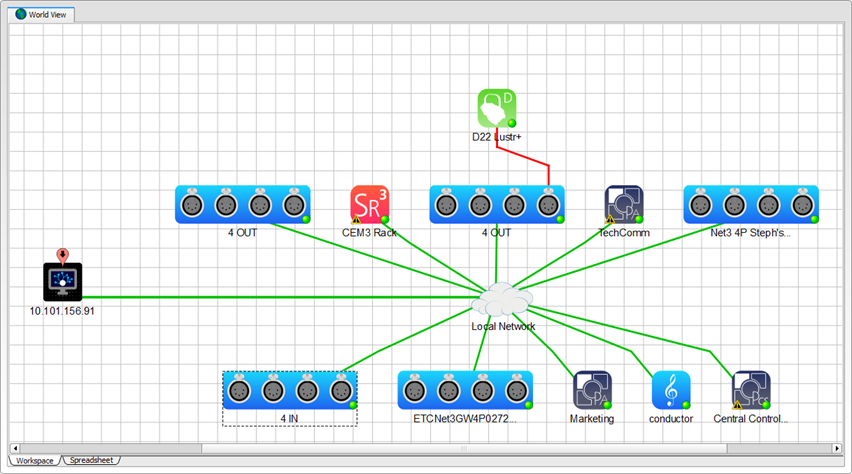Click the Central Control device icon
The width and height of the screenshot is (852, 474).
pos(750,390)
